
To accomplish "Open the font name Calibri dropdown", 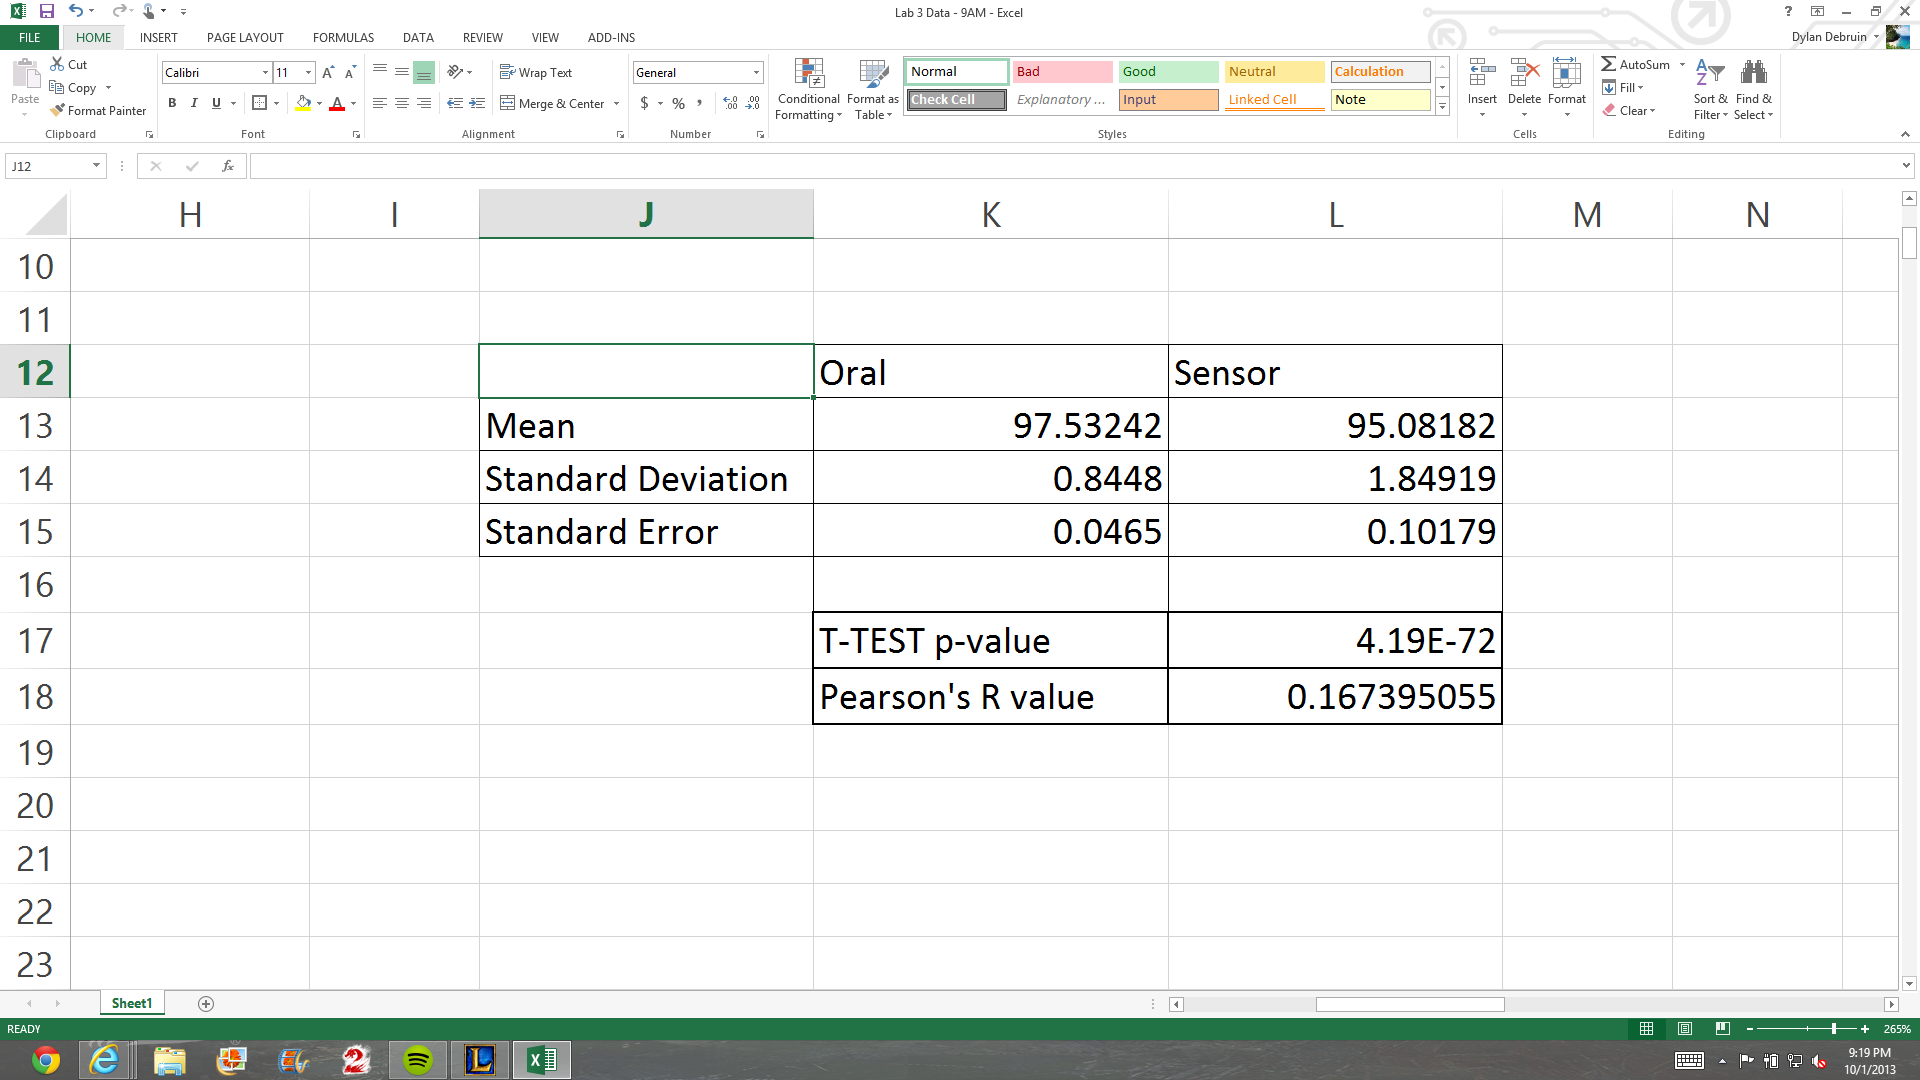I will 265,73.
